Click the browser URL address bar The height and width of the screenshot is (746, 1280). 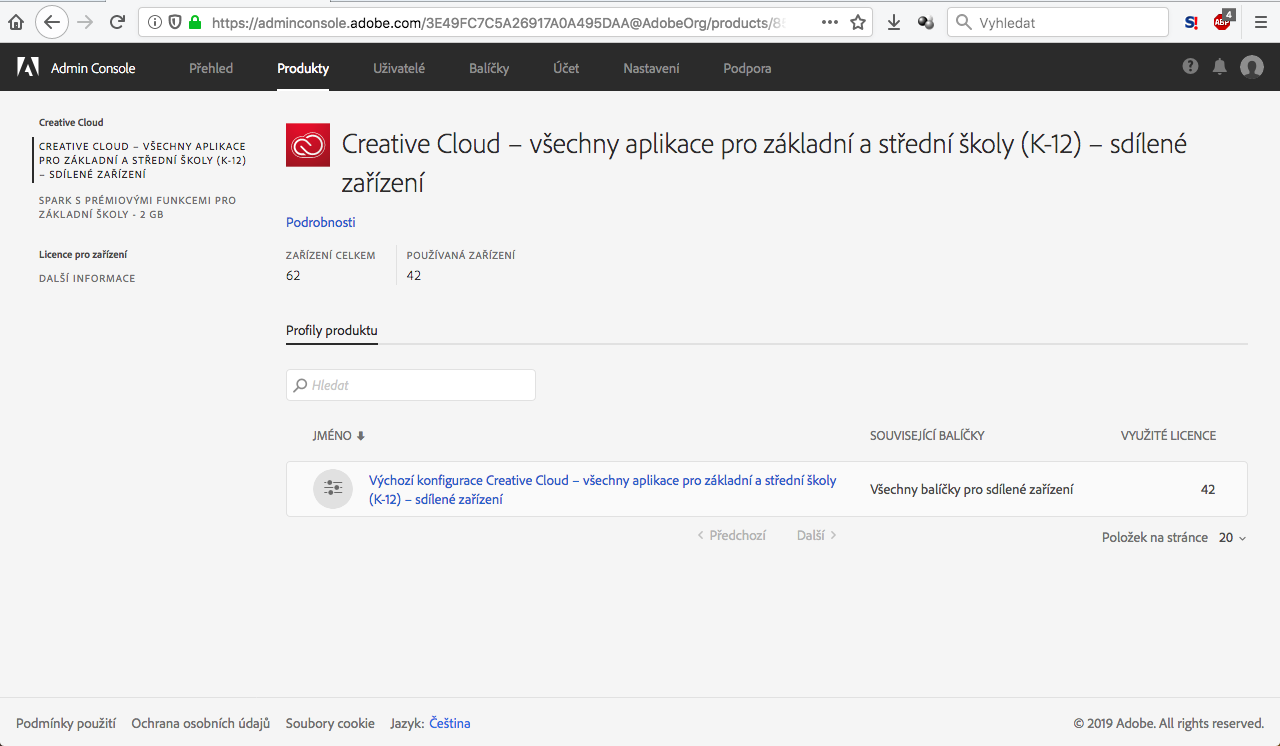tap(505, 22)
